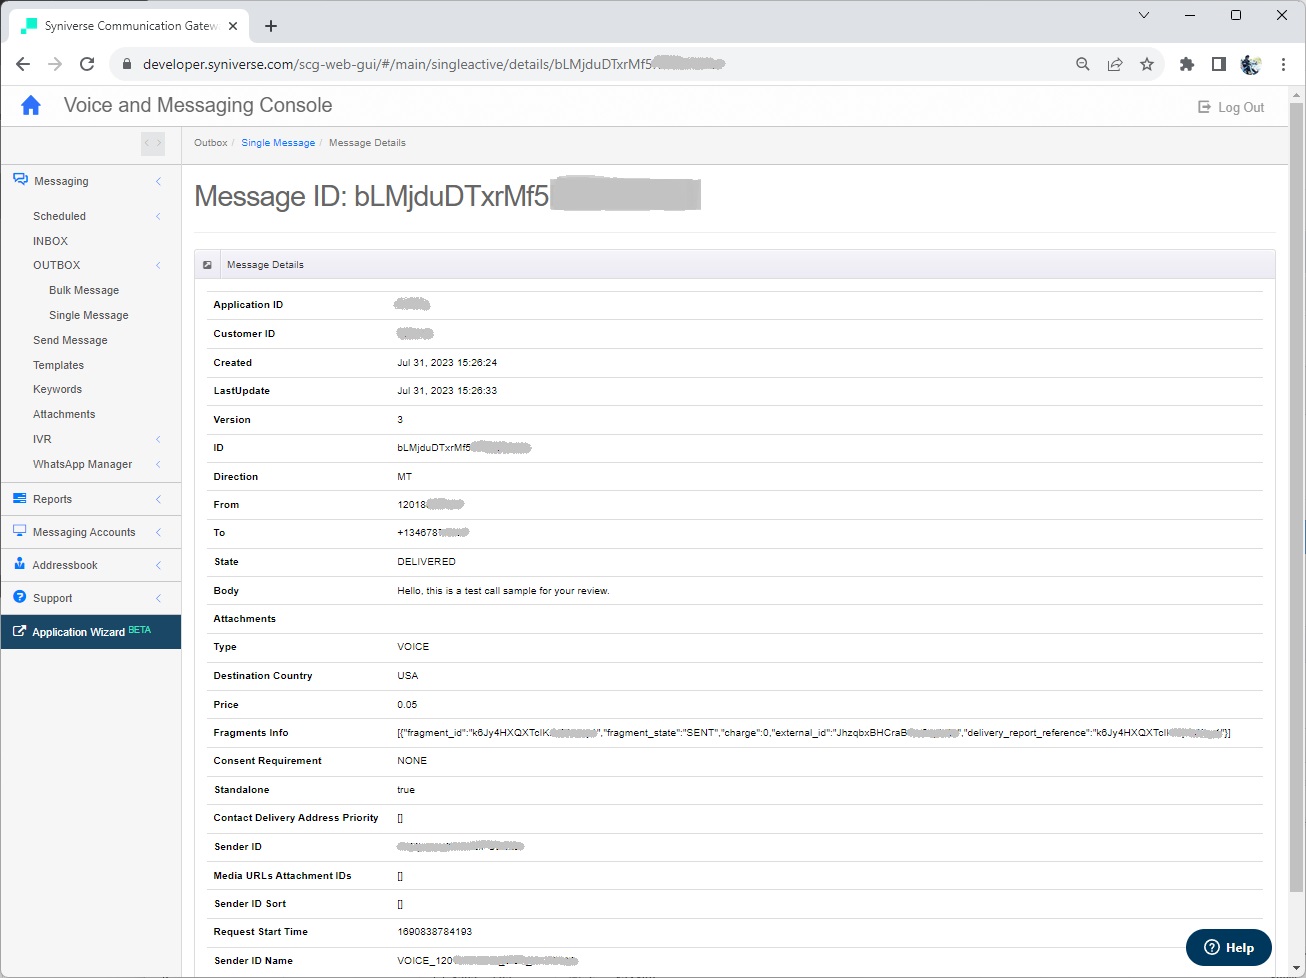The width and height of the screenshot is (1306, 978).
Task: Expand the IVR submenu chevron
Action: point(159,439)
